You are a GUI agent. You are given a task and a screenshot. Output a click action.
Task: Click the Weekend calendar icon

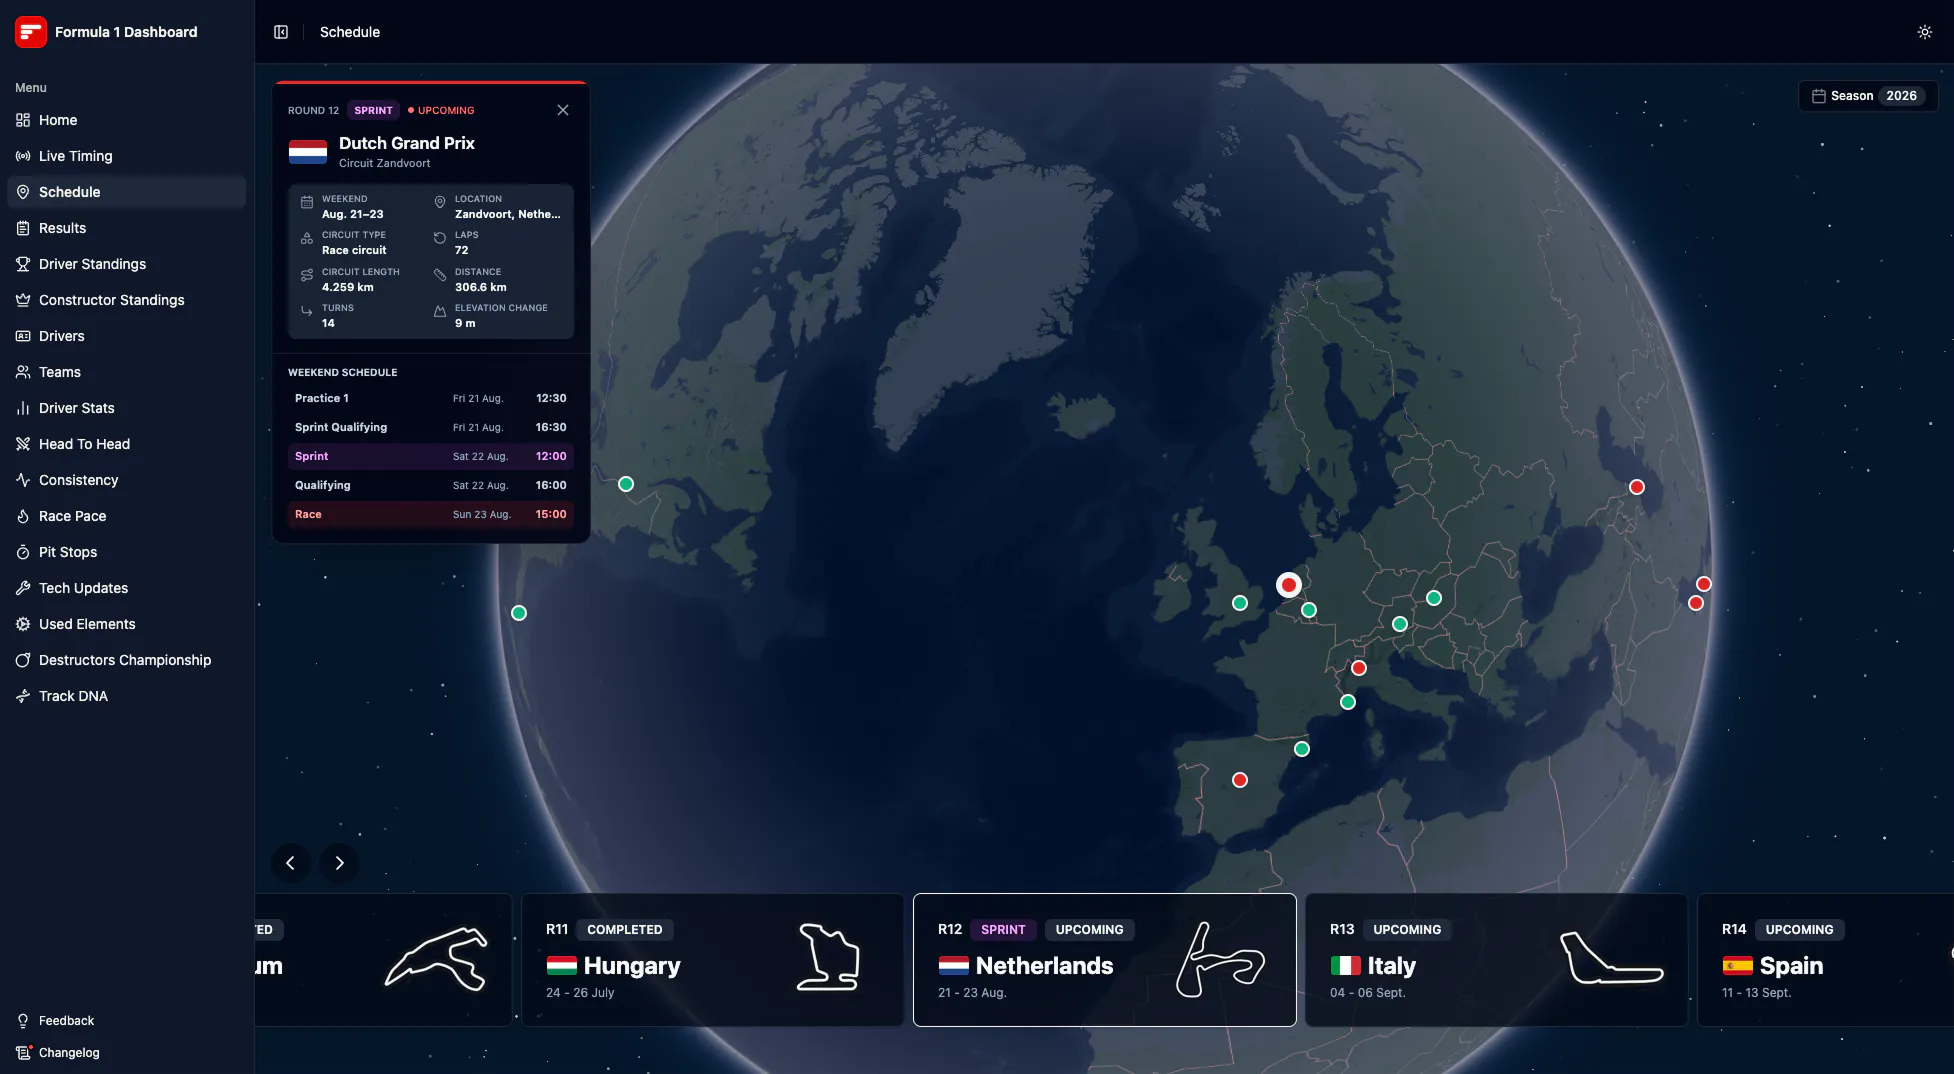(307, 202)
